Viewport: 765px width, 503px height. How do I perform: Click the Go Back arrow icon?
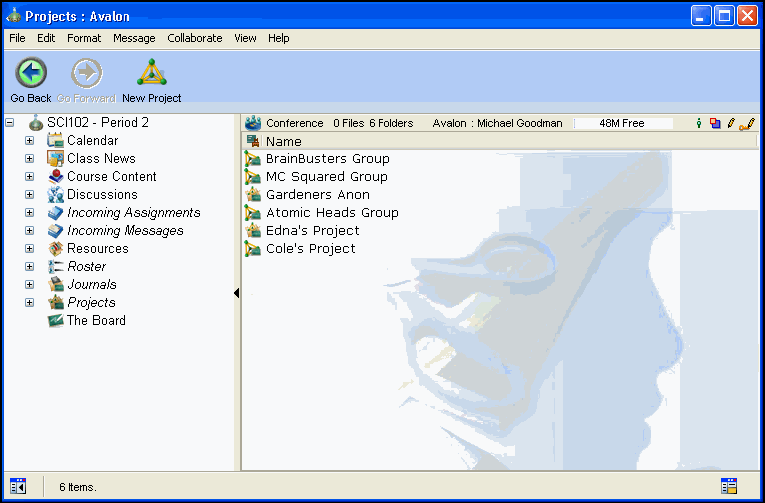click(x=31, y=73)
